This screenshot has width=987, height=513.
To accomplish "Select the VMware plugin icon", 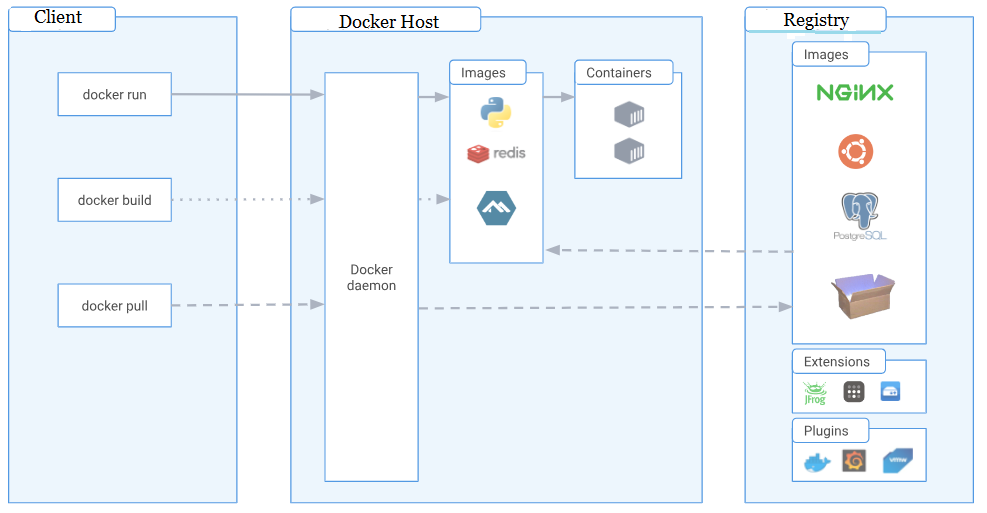I will pos(896,461).
